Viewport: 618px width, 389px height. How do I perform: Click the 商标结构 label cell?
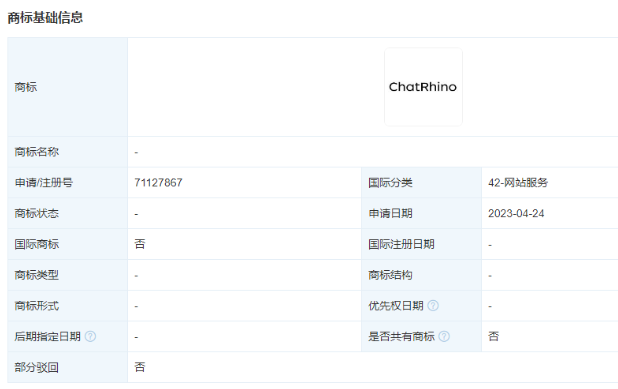pos(421,275)
